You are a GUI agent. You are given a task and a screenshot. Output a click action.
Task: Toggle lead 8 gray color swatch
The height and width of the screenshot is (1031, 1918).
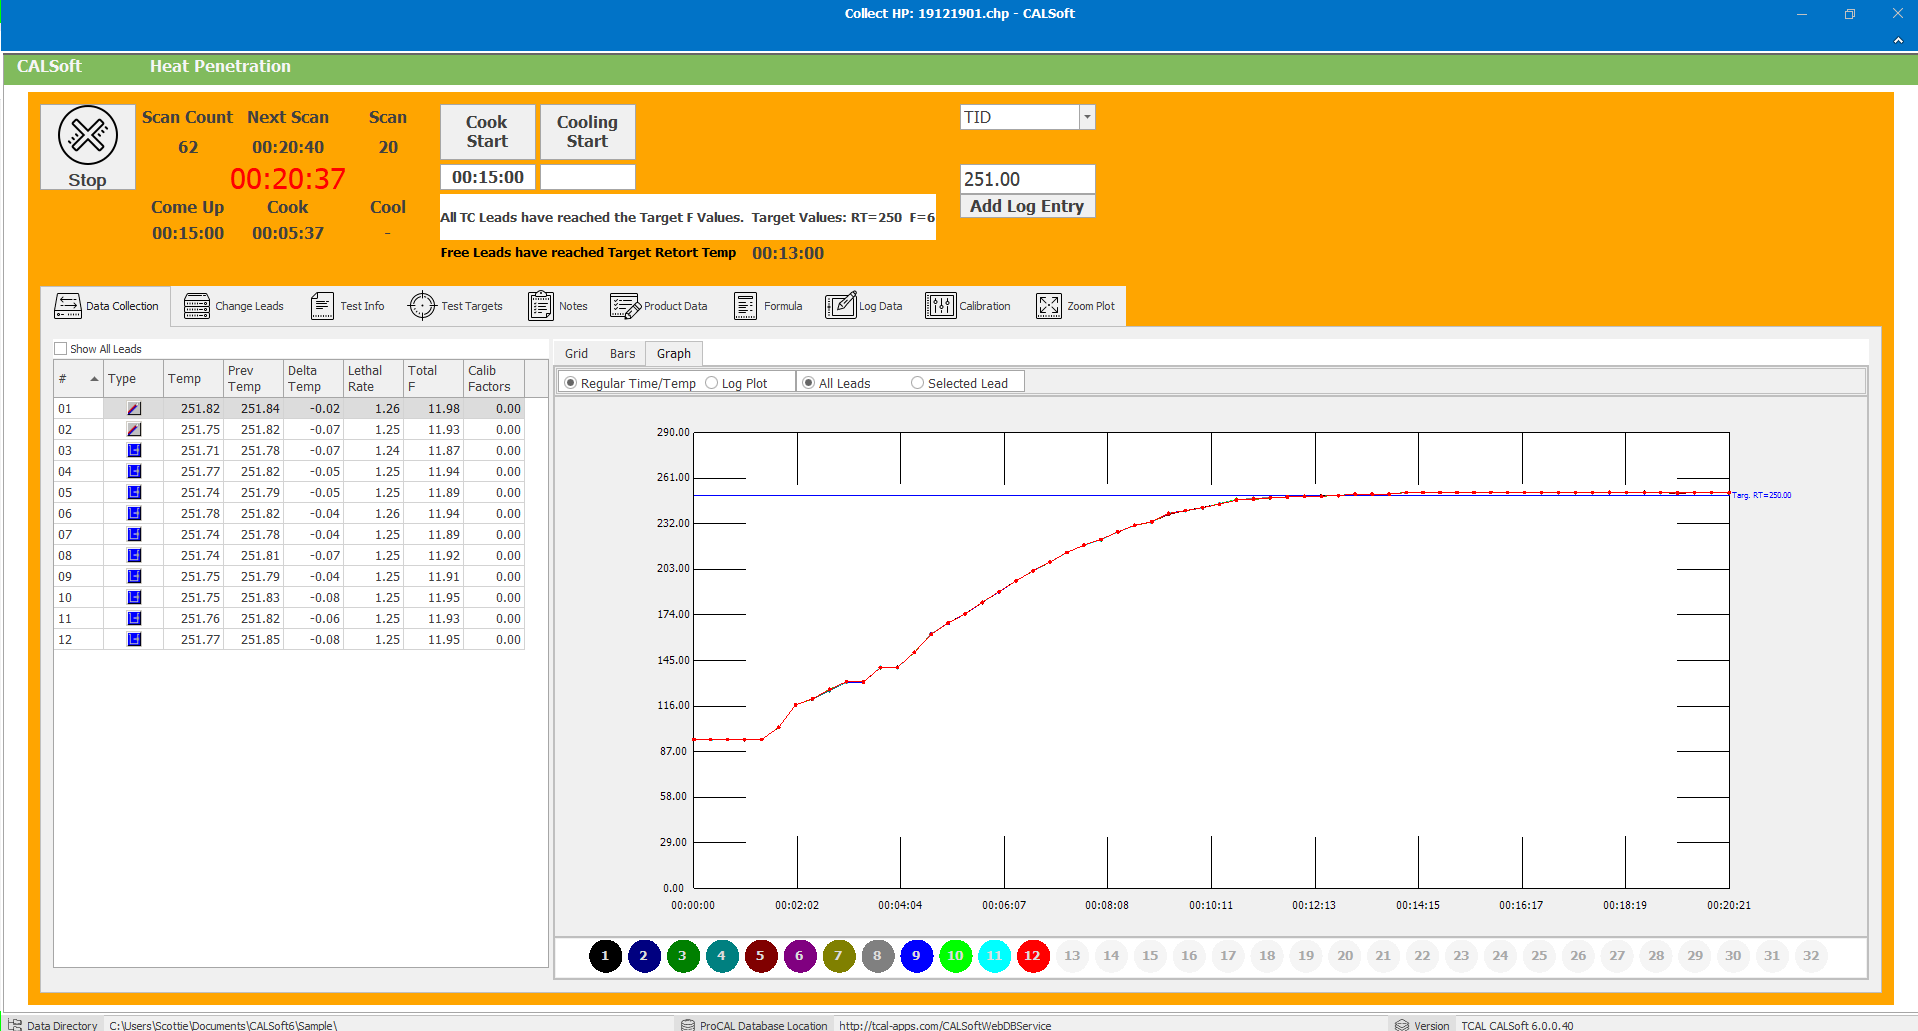(877, 956)
